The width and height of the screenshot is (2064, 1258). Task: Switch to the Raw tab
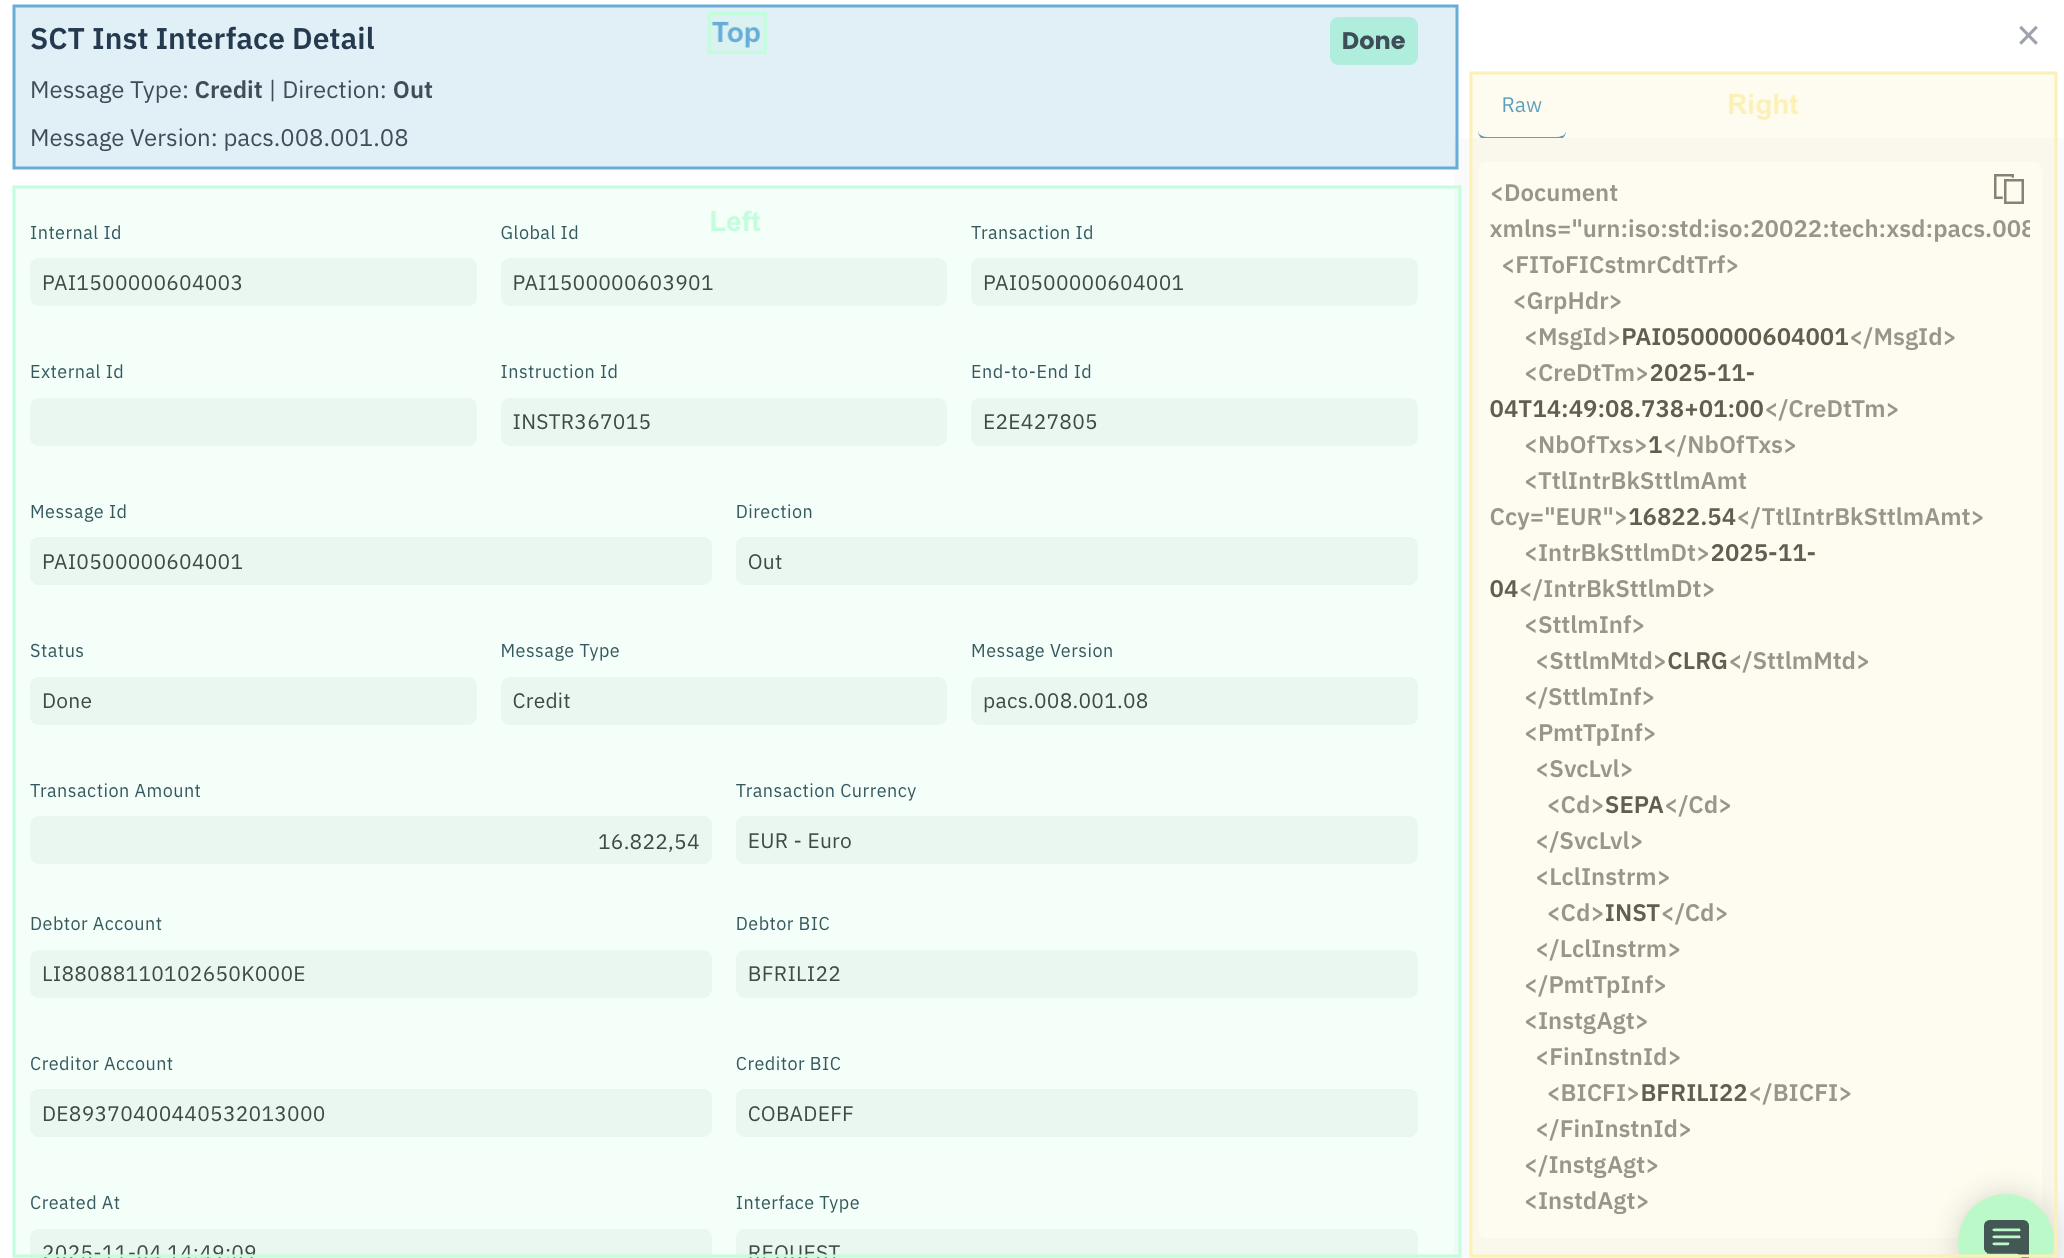1521,105
